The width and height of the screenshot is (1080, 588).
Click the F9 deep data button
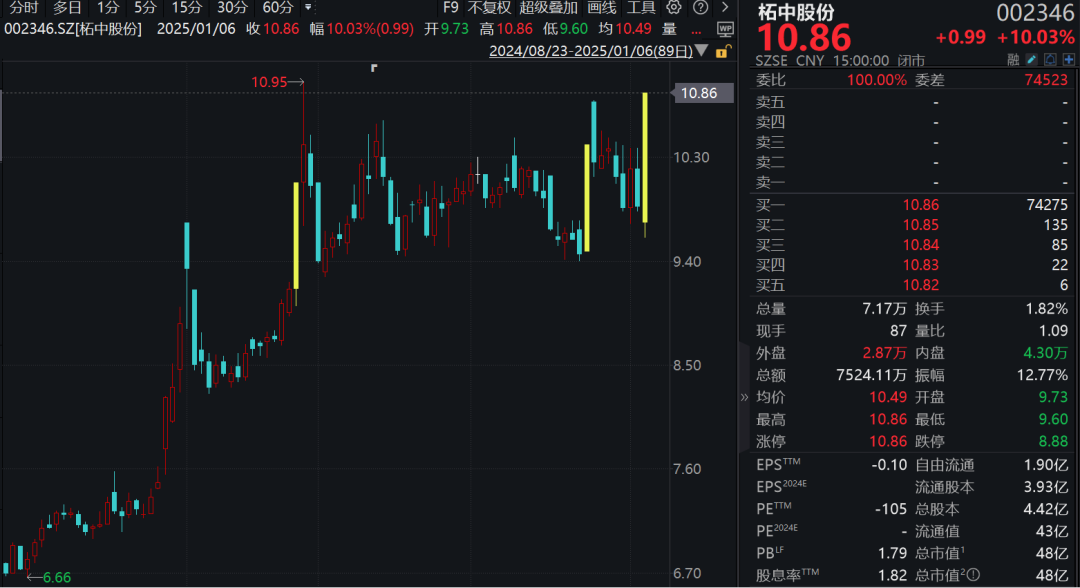click(451, 8)
